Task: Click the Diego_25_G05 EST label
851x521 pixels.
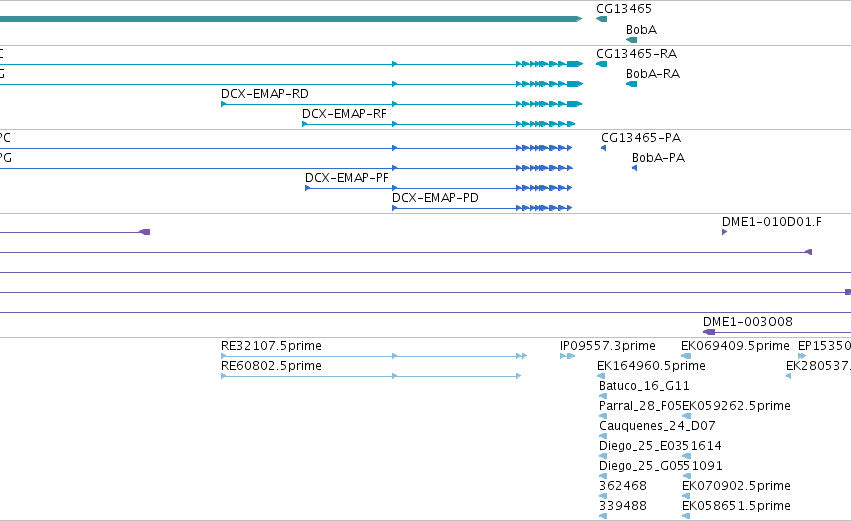Action: (640, 466)
